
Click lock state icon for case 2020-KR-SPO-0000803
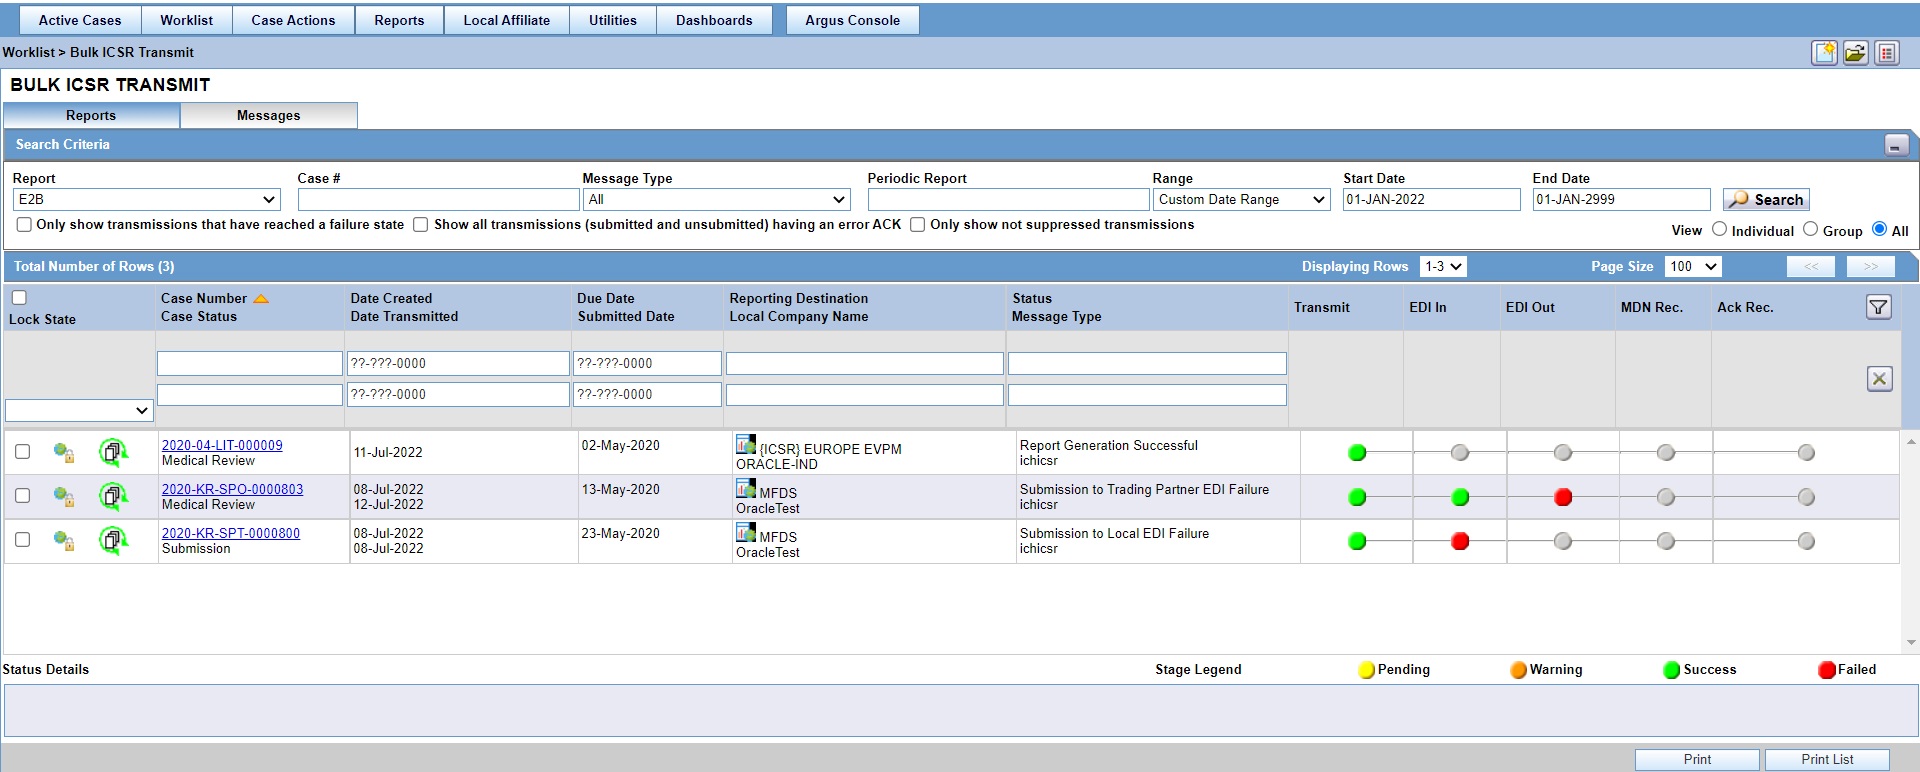pos(64,497)
